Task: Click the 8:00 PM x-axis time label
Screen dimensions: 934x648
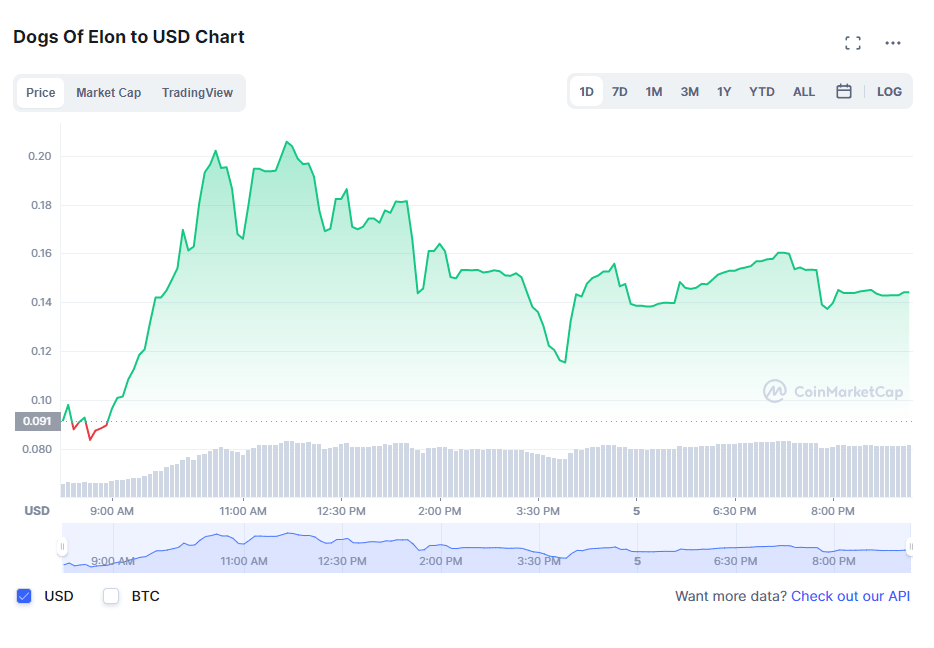Action: click(833, 511)
